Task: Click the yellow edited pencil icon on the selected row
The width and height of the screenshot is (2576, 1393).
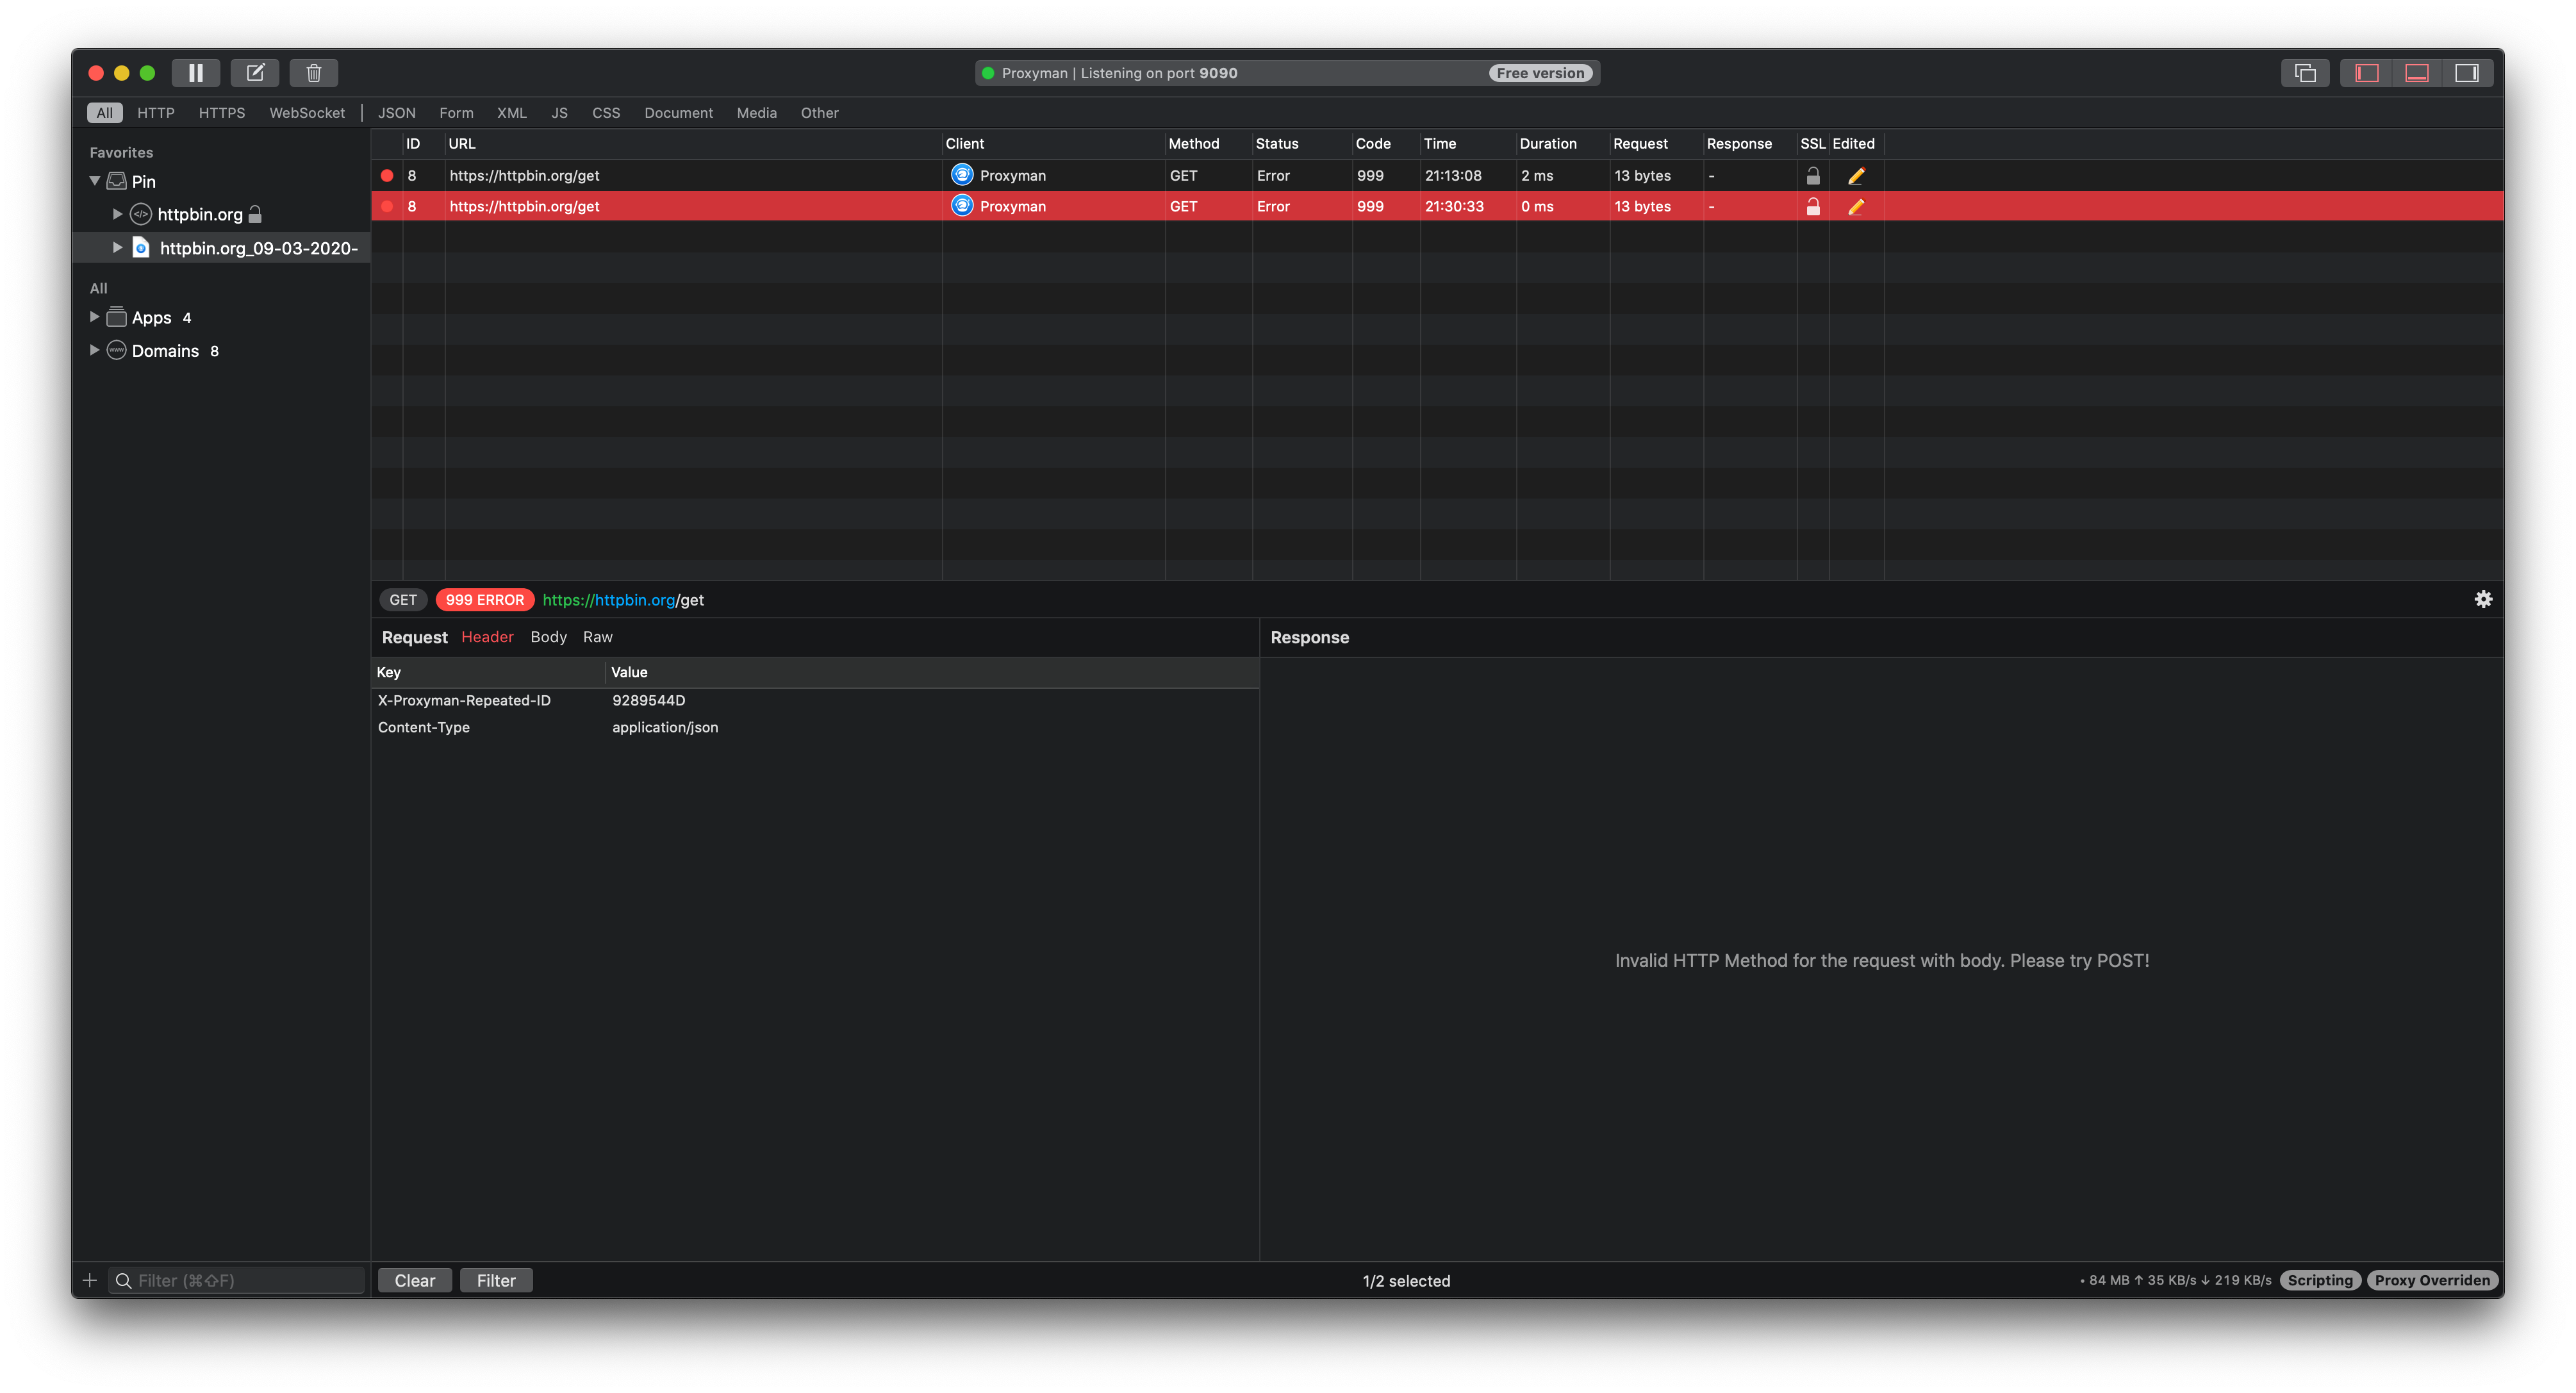Action: tap(1856, 206)
